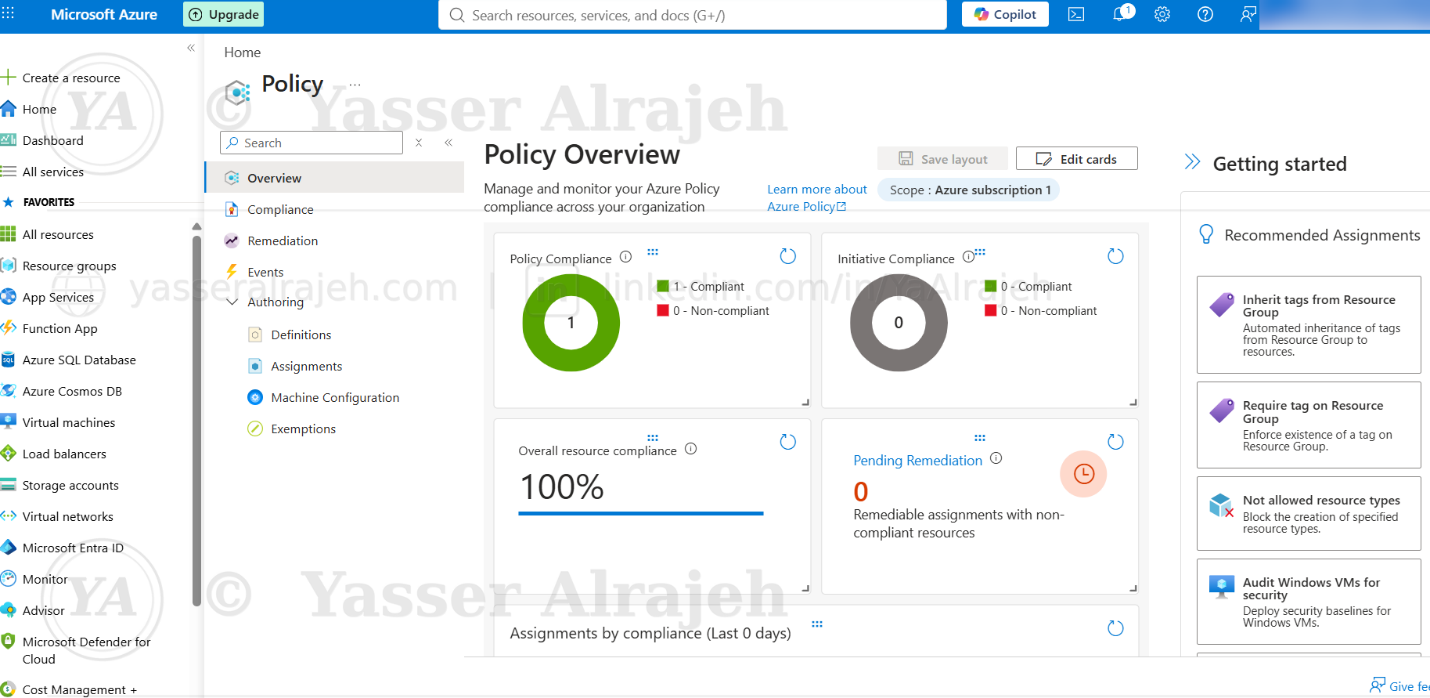Focus the global search resources field
Viewport: 1430px width, 698px height.
[692, 15]
